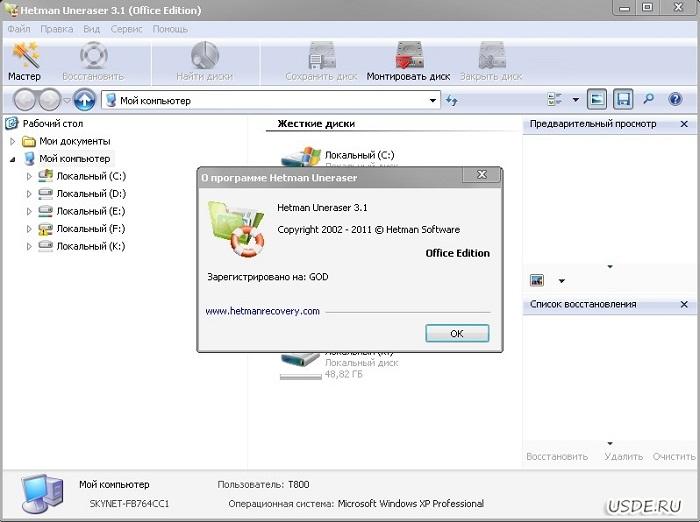The image size is (700, 522).
Task: Toggle the preview pane view button
Action: [597, 100]
